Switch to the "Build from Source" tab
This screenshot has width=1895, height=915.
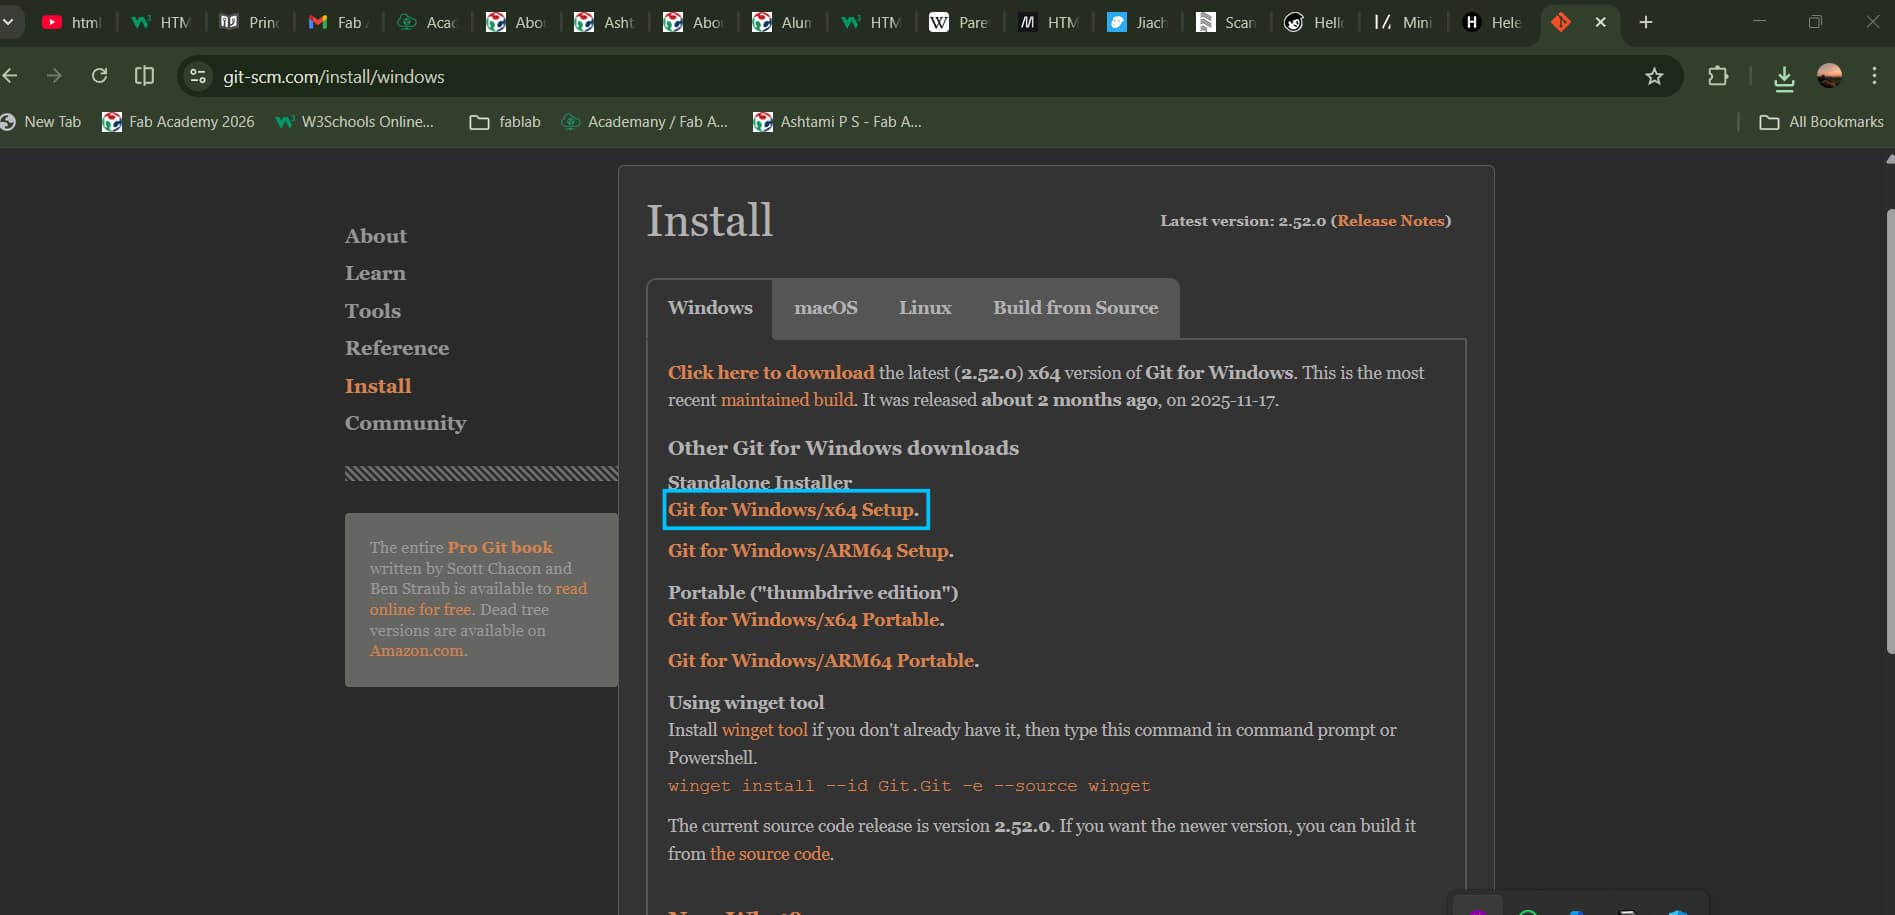(x=1075, y=308)
